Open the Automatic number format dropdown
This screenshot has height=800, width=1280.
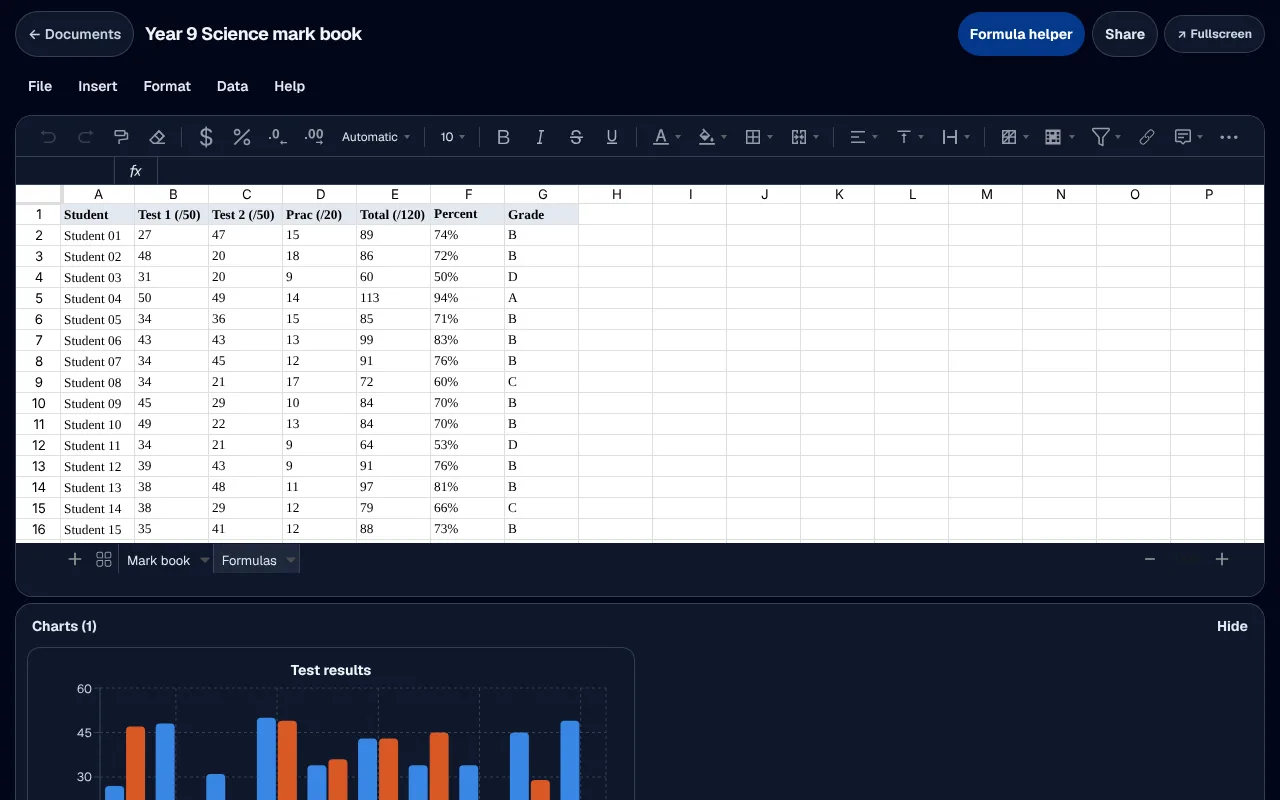click(376, 137)
